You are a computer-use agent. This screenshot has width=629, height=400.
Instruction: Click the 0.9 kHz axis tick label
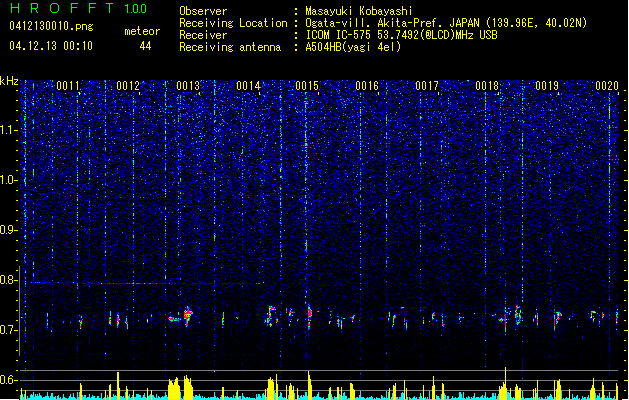(9, 230)
